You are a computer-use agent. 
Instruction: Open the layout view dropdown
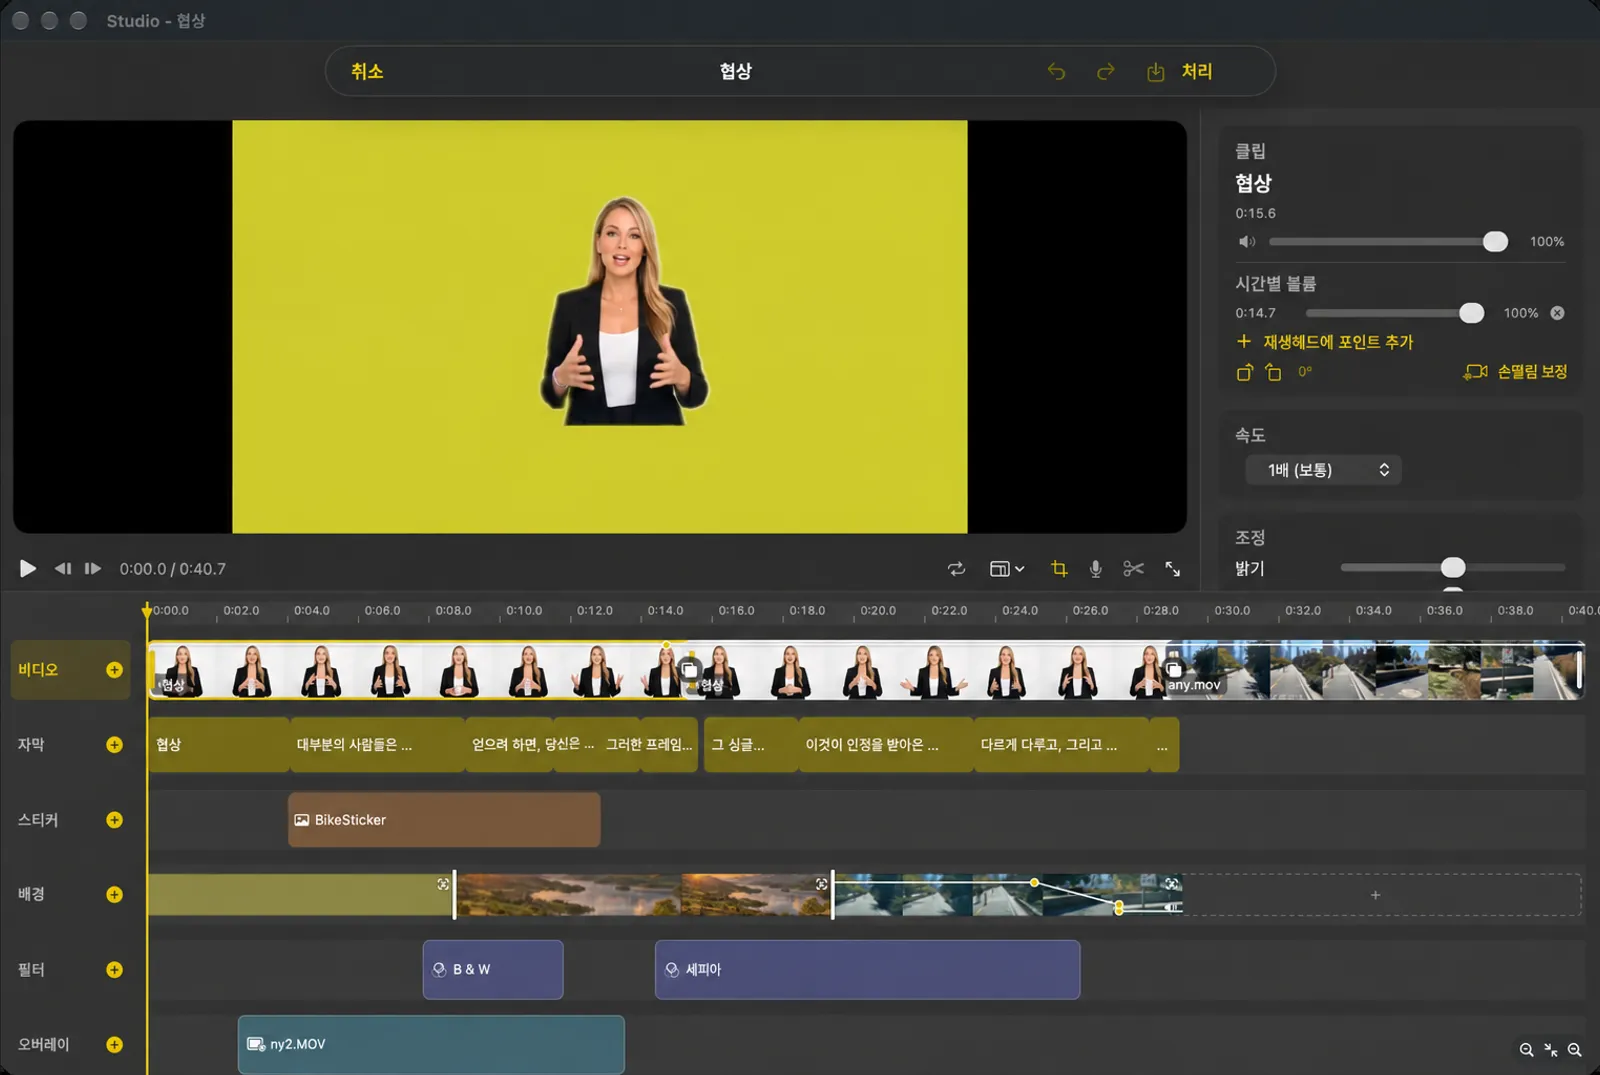(x=1007, y=568)
